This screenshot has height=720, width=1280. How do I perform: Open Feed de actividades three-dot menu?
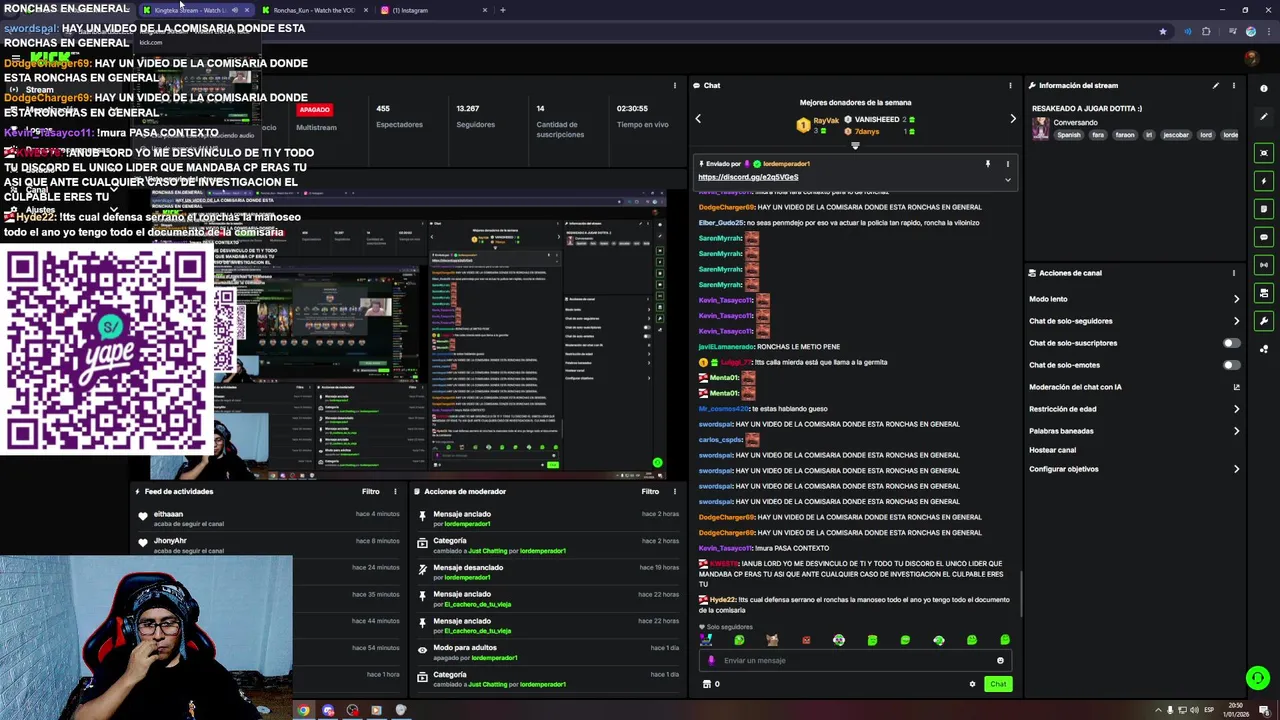click(x=395, y=491)
